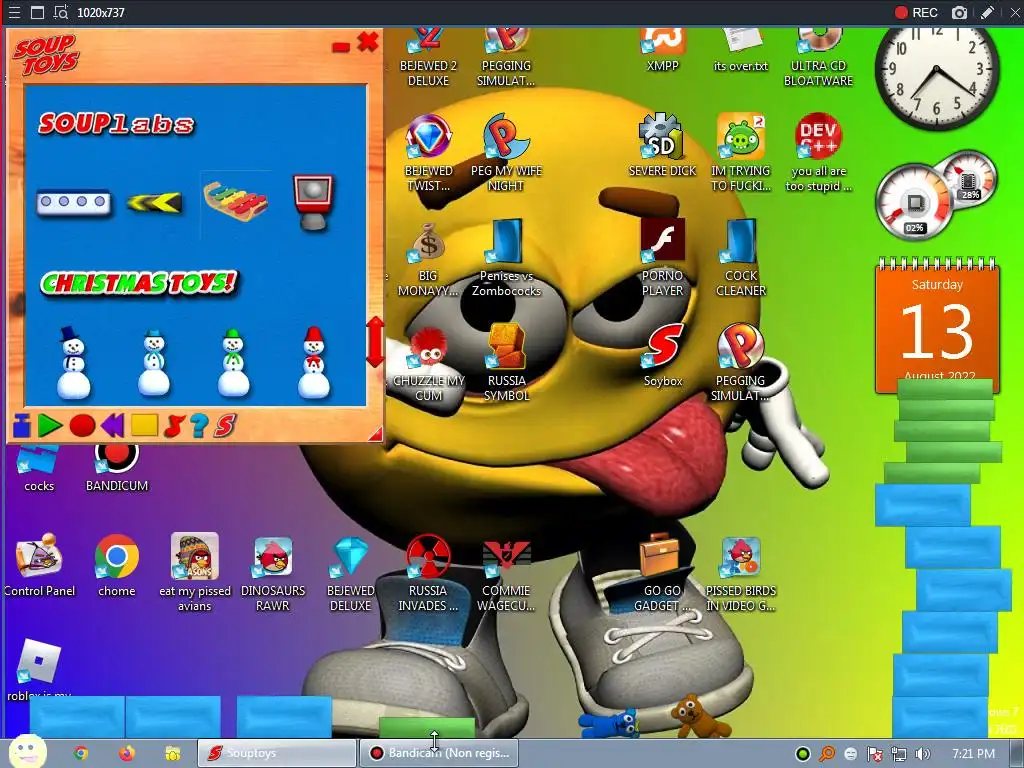The height and width of the screenshot is (768, 1024).
Task: Open the BIG MONAYY money bag icon
Action: [428, 259]
